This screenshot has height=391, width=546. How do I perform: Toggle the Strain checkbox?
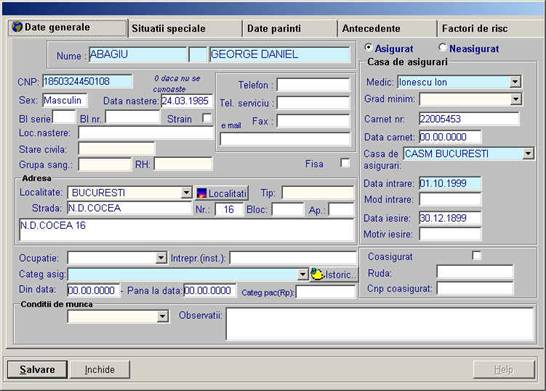tap(207, 118)
